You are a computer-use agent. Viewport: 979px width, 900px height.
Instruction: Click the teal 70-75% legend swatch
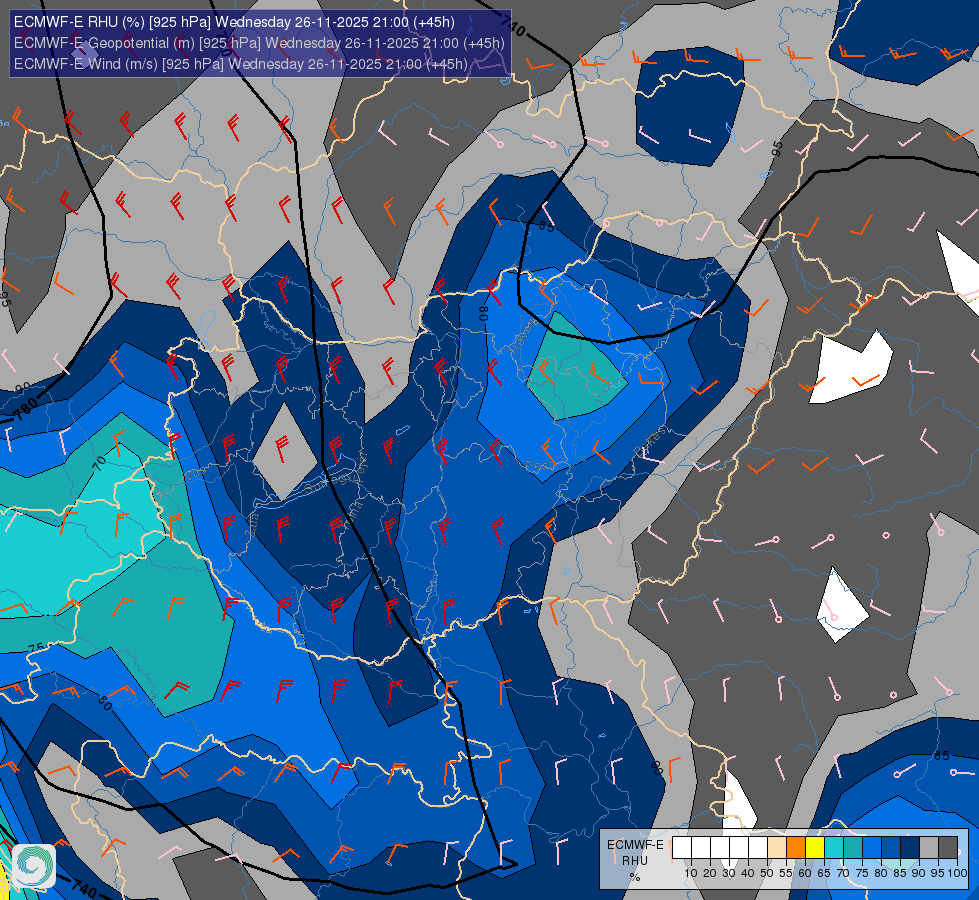854,848
